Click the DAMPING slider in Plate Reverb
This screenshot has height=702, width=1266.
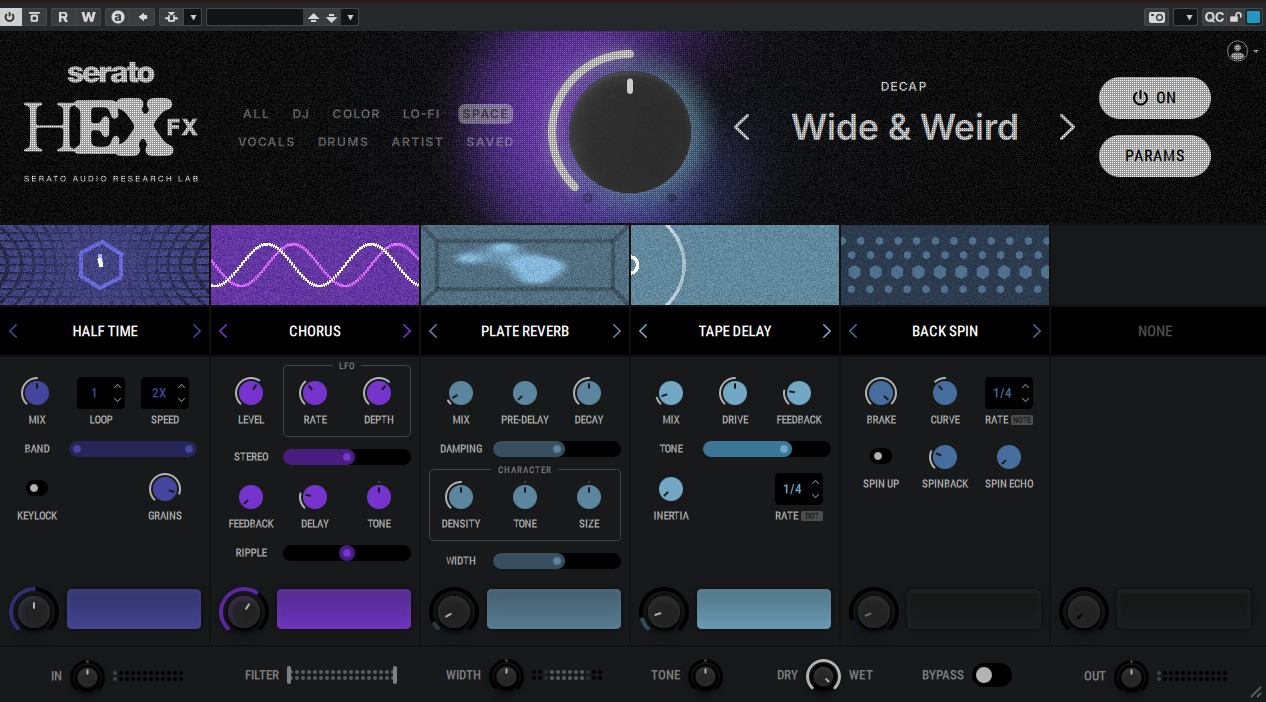click(557, 449)
